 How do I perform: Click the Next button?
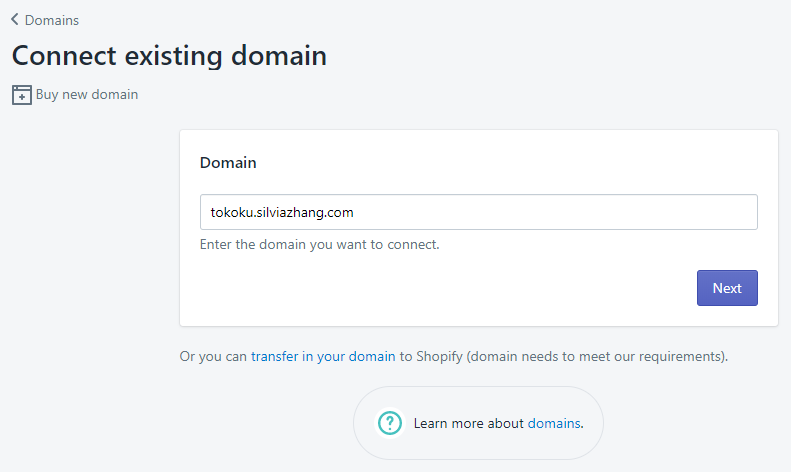pyautogui.click(x=727, y=288)
